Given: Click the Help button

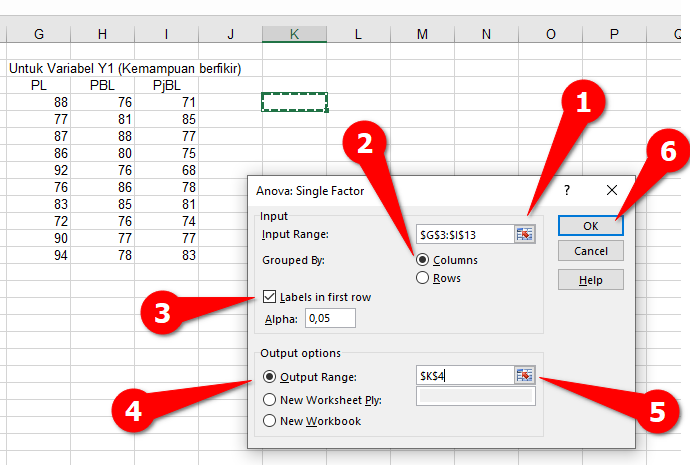Looking at the screenshot, I should (591, 279).
